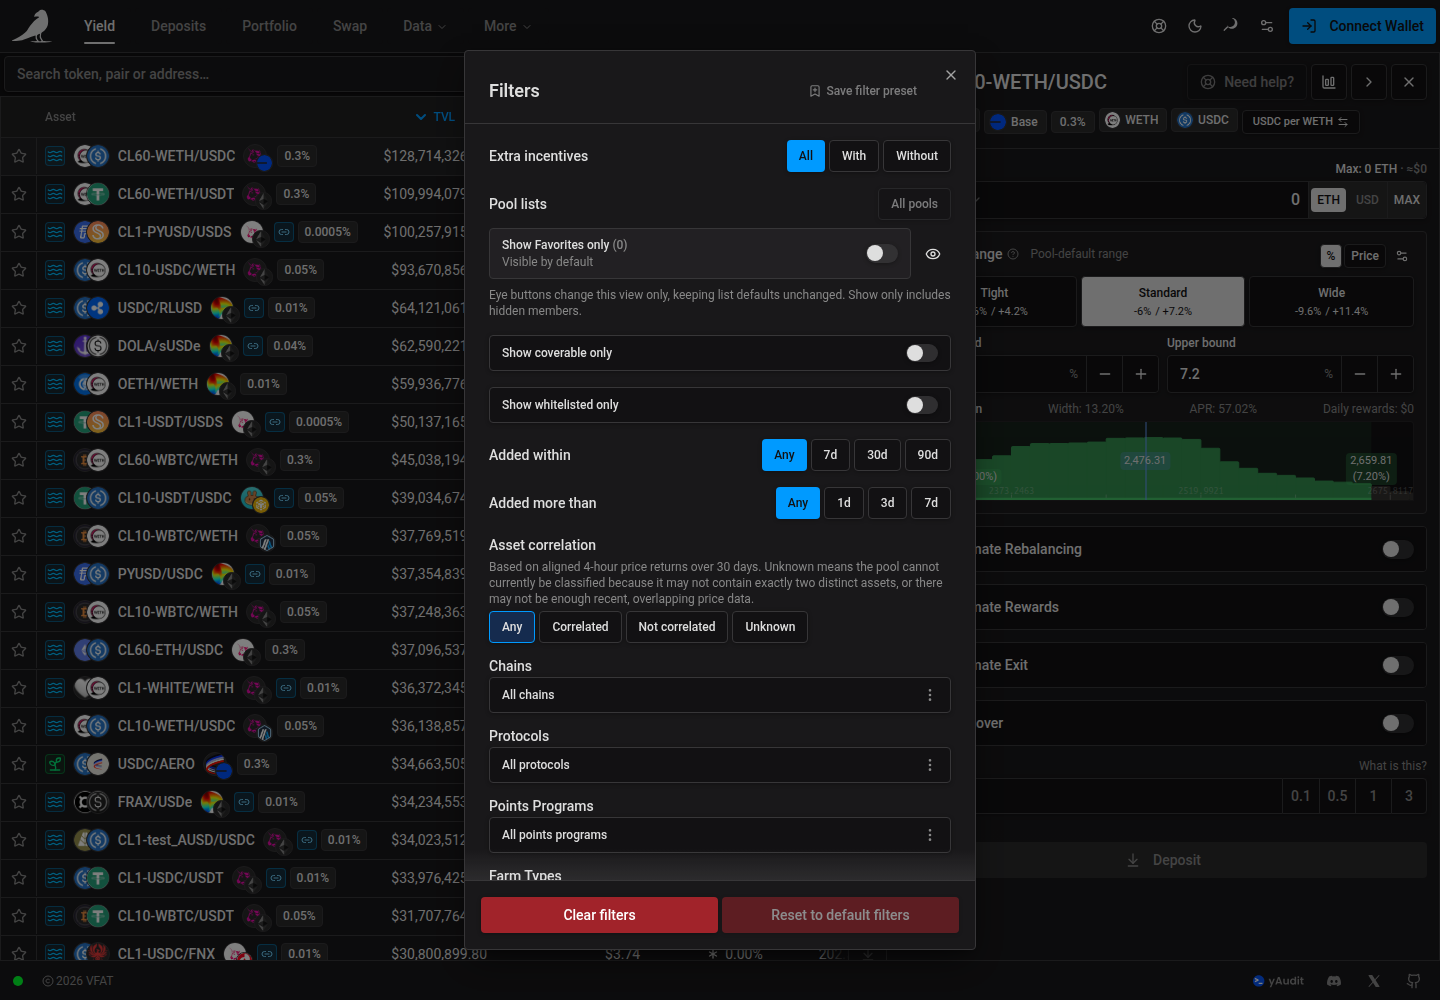This screenshot has width=1440, height=1000.
Task: Toggle favorites visibility eye button
Action: 933,254
